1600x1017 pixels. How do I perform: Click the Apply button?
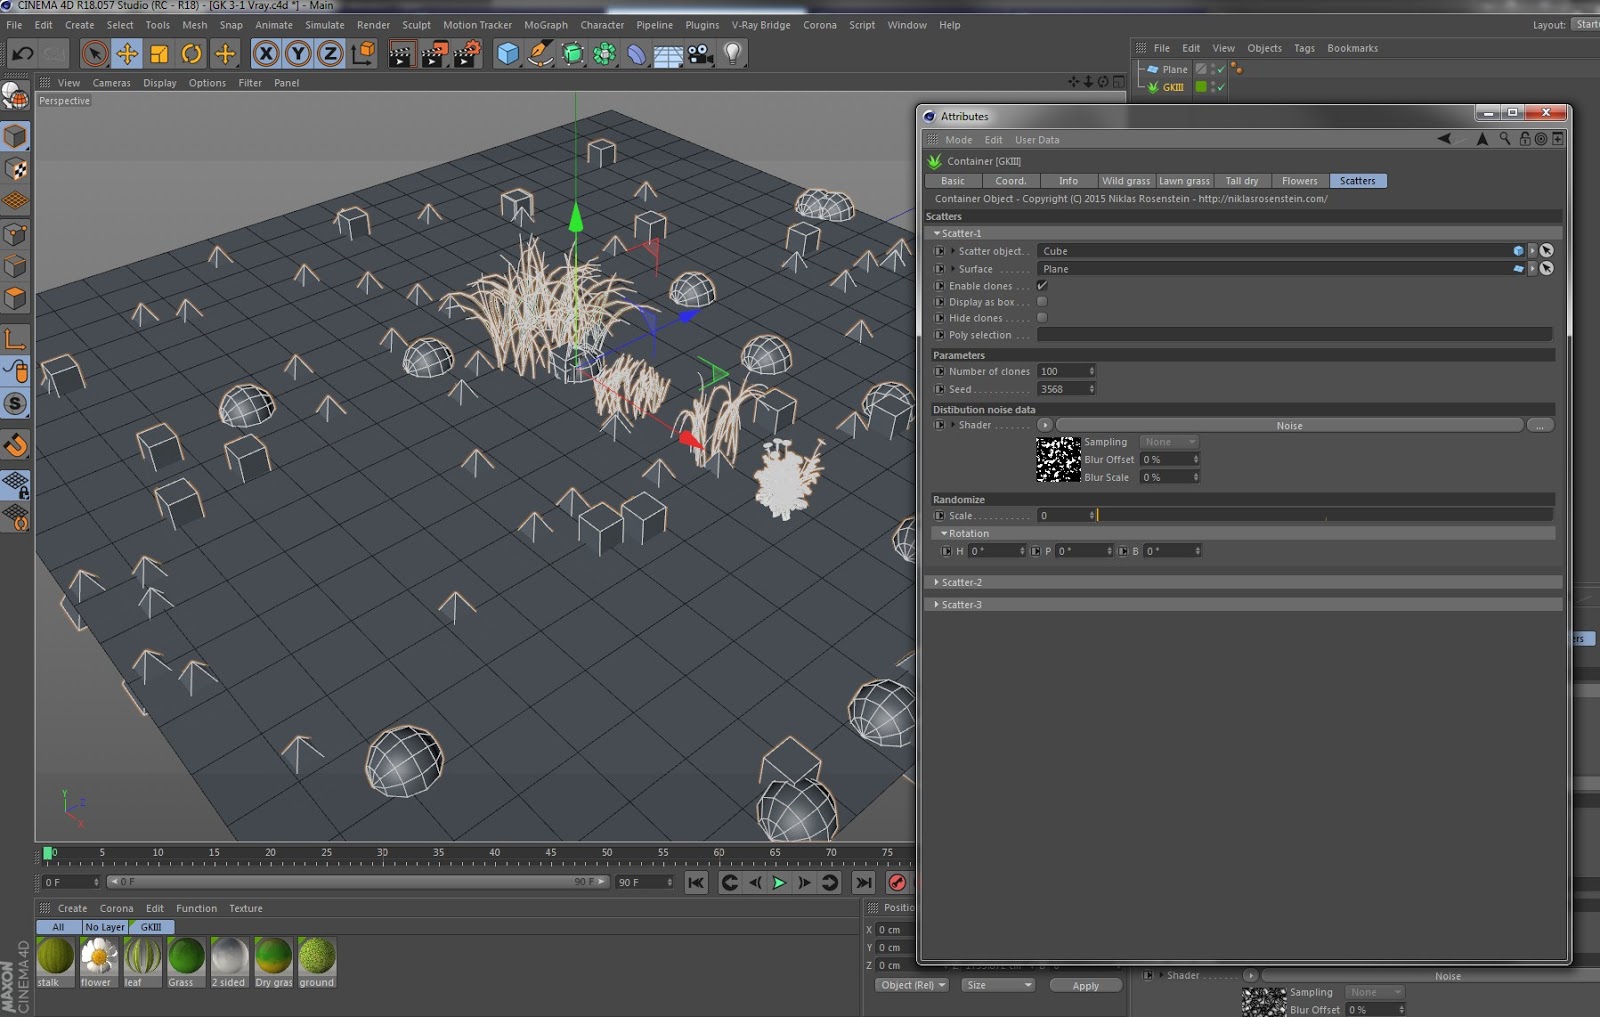tap(1086, 985)
